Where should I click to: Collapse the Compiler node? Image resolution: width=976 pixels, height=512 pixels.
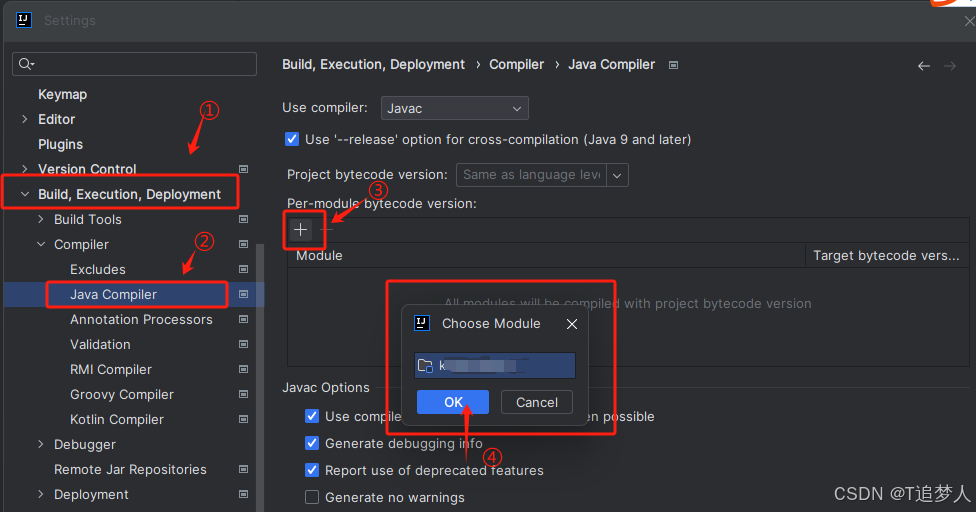coord(41,244)
